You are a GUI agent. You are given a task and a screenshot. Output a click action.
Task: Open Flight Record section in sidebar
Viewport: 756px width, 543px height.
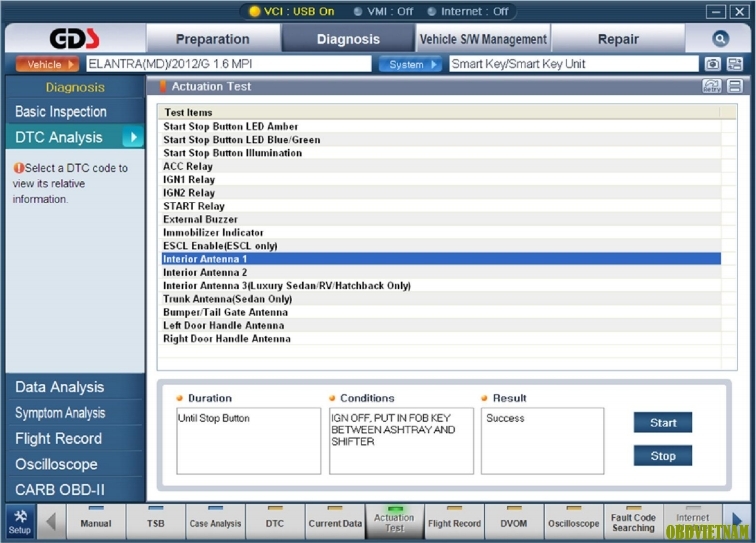click(75, 438)
